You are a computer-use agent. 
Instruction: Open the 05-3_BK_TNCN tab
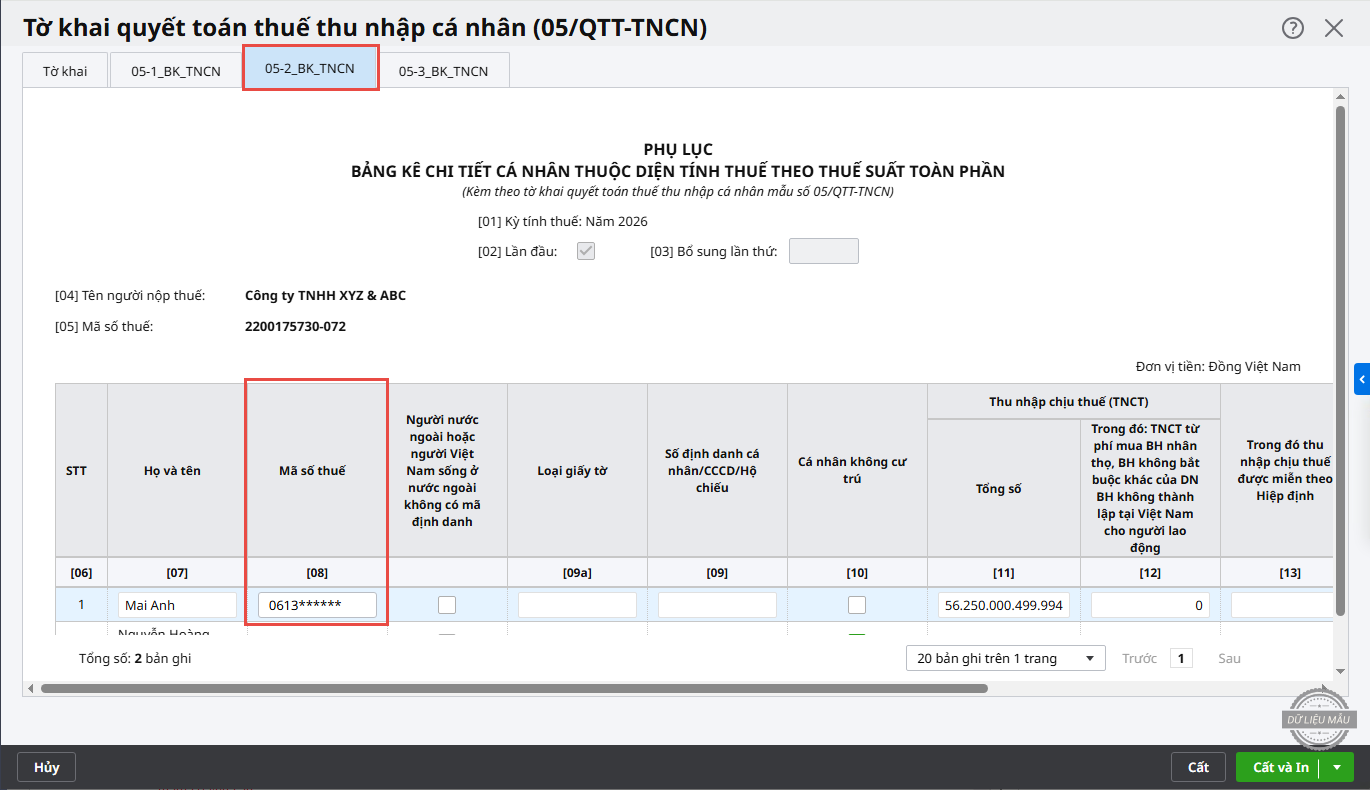[x=443, y=71]
